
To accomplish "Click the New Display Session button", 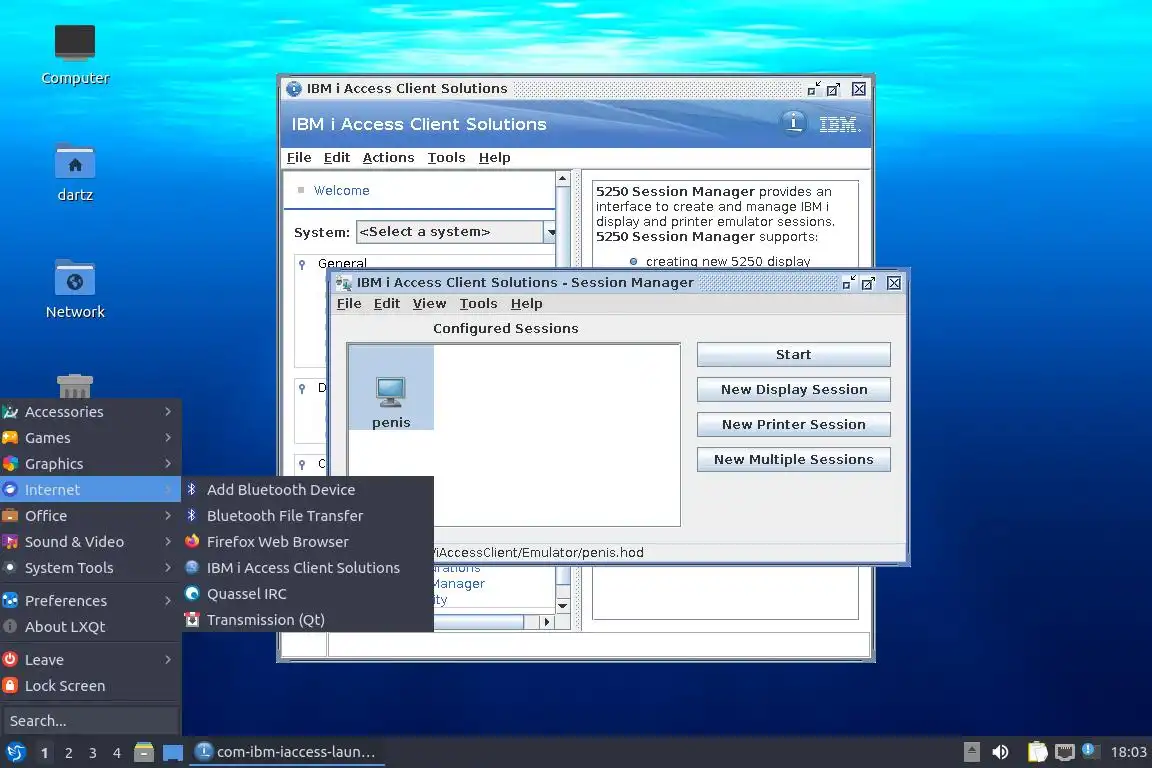I will coord(793,390).
